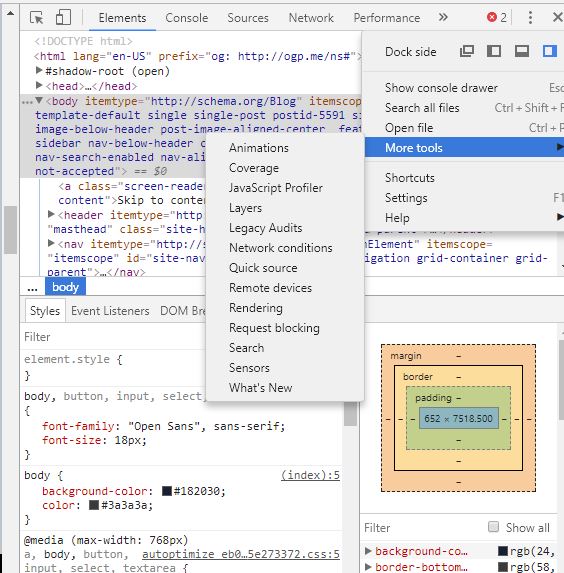This screenshot has height=573, width=564.
Task: Enable the Show all checkbox
Action: click(x=493, y=527)
